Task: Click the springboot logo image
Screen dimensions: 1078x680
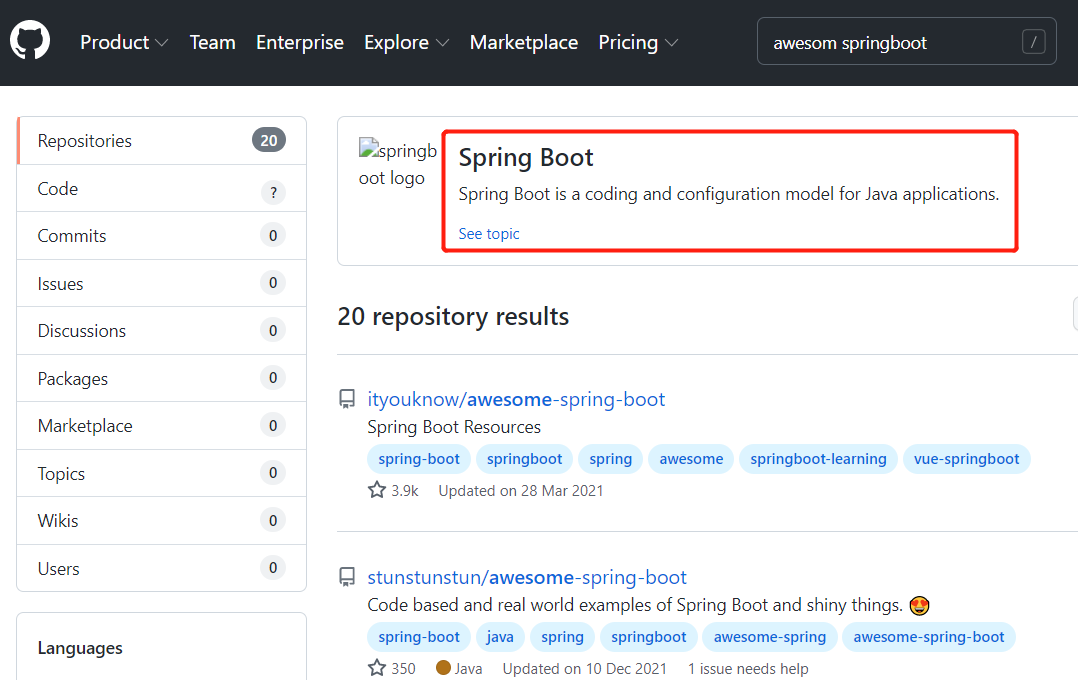Action: click(x=398, y=164)
